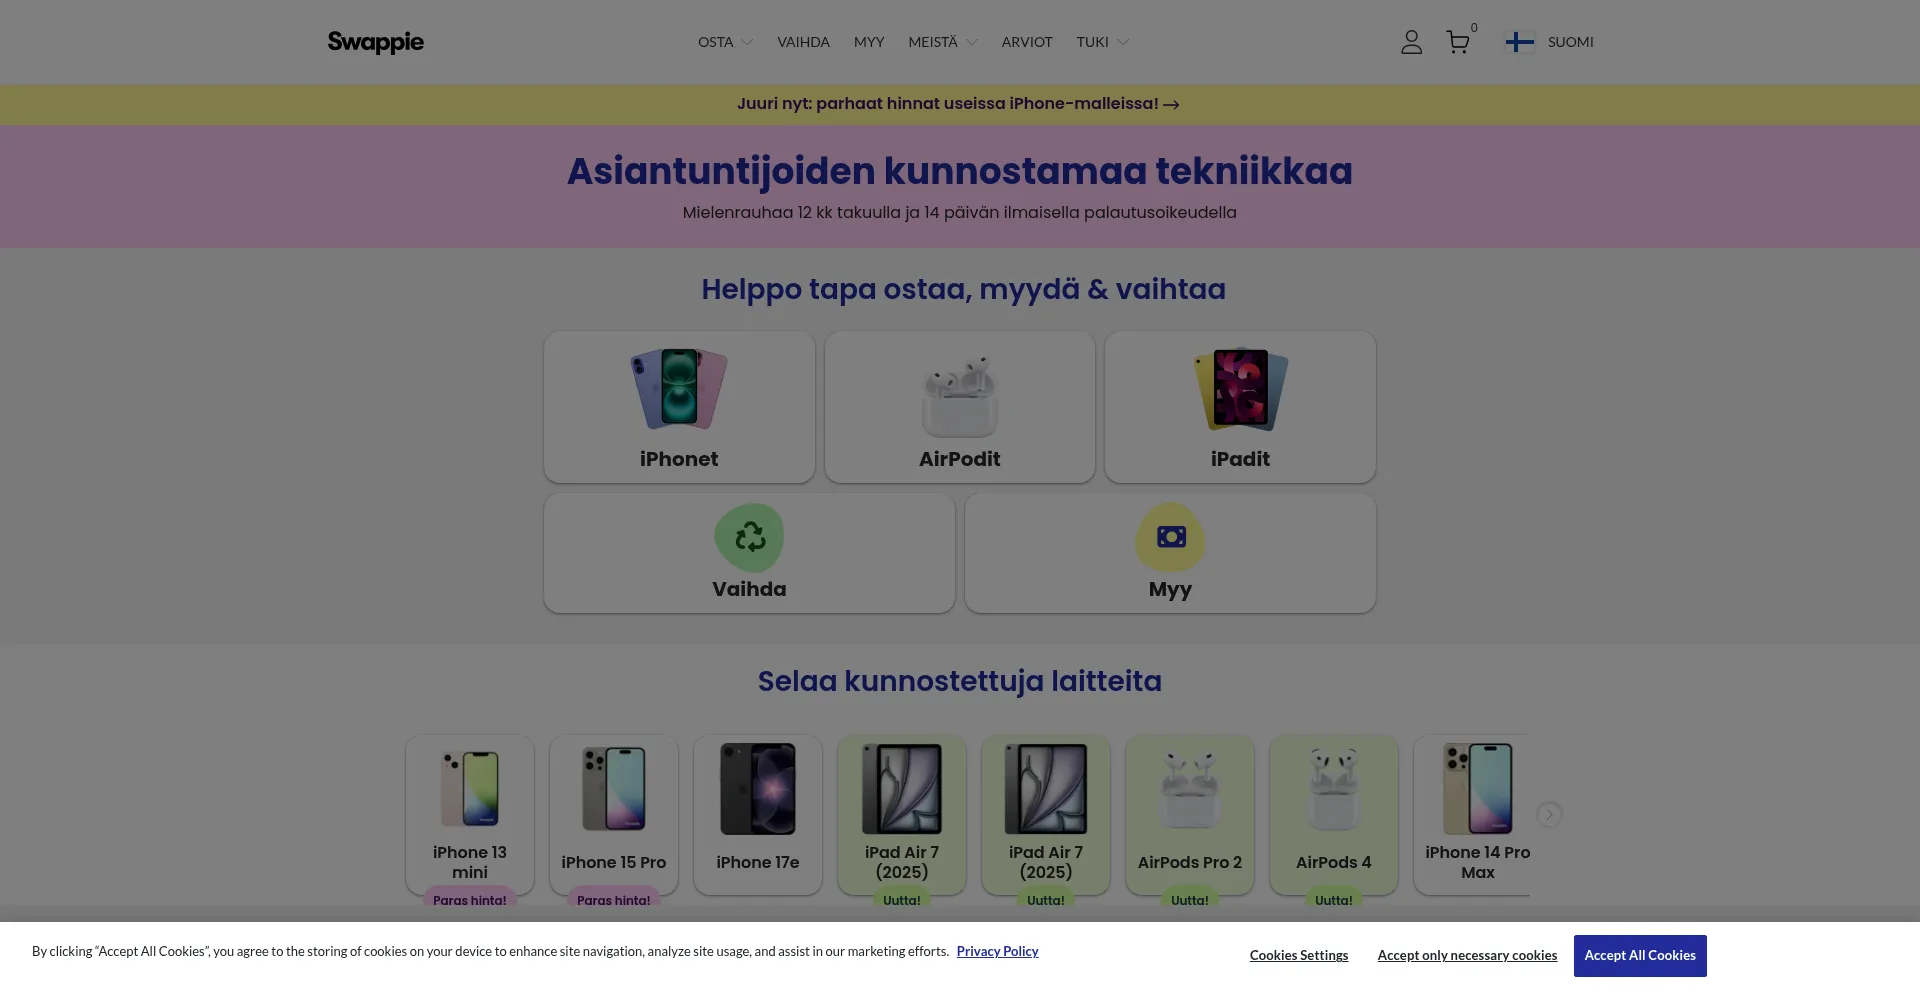
Task: Click the yellow iPhone deals banner
Action: [x=960, y=104]
